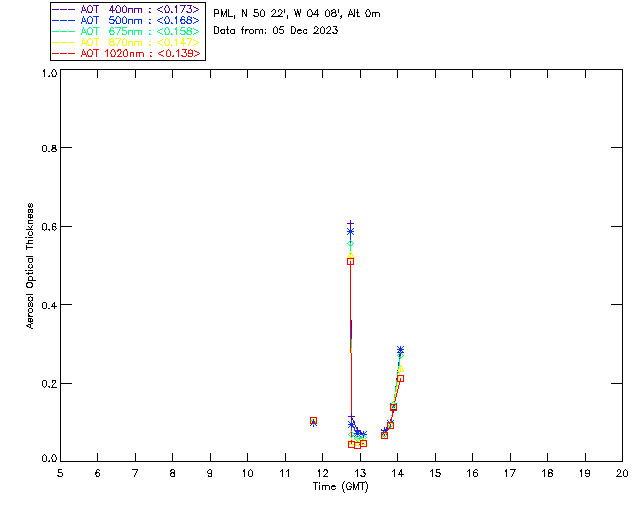Click the x-axis tick label 8

(x=173, y=473)
